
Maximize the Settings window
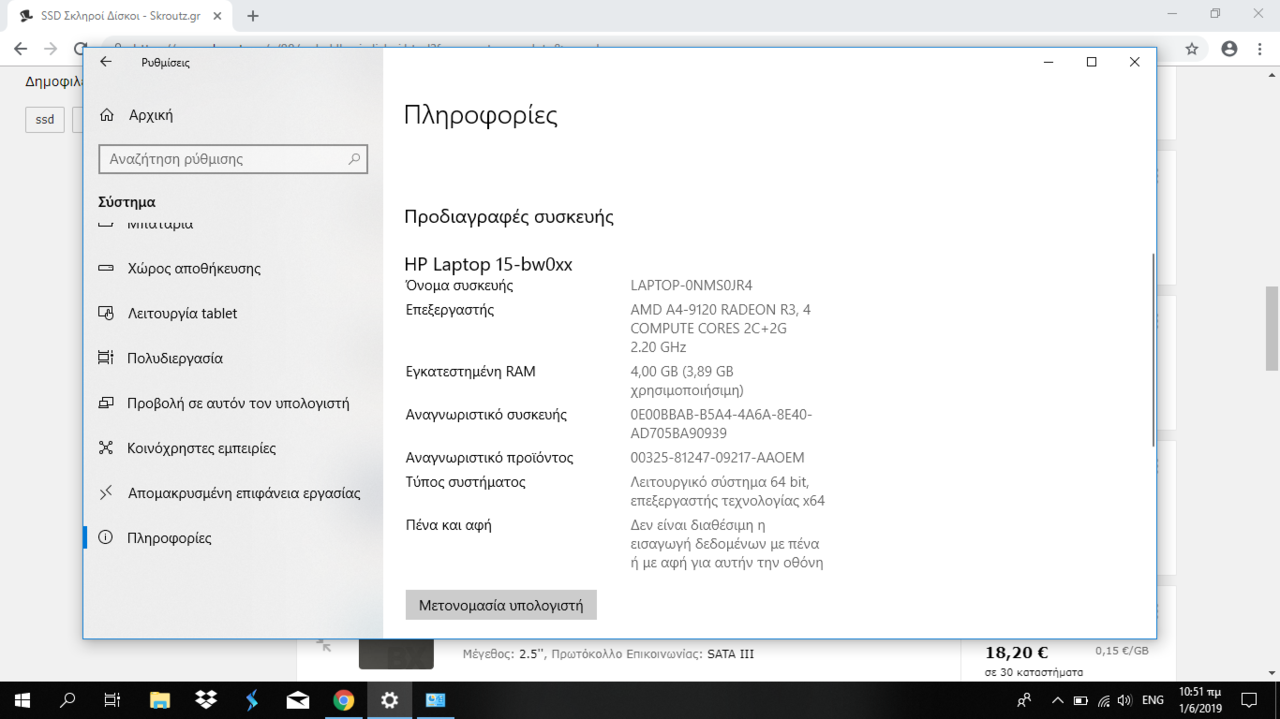(x=1091, y=62)
